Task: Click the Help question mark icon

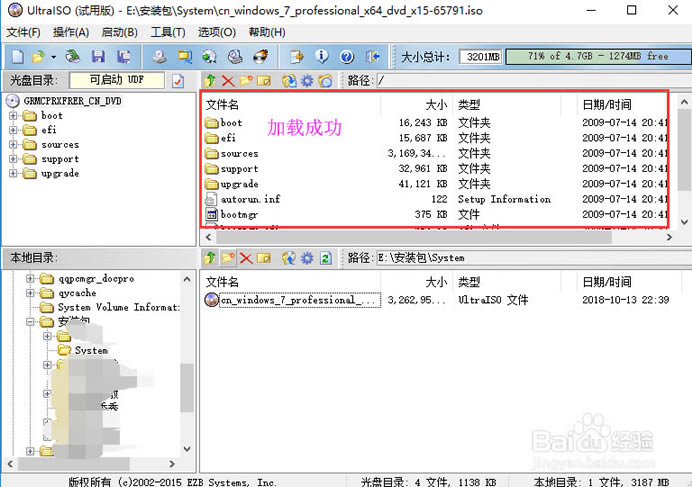Action: pos(347,57)
